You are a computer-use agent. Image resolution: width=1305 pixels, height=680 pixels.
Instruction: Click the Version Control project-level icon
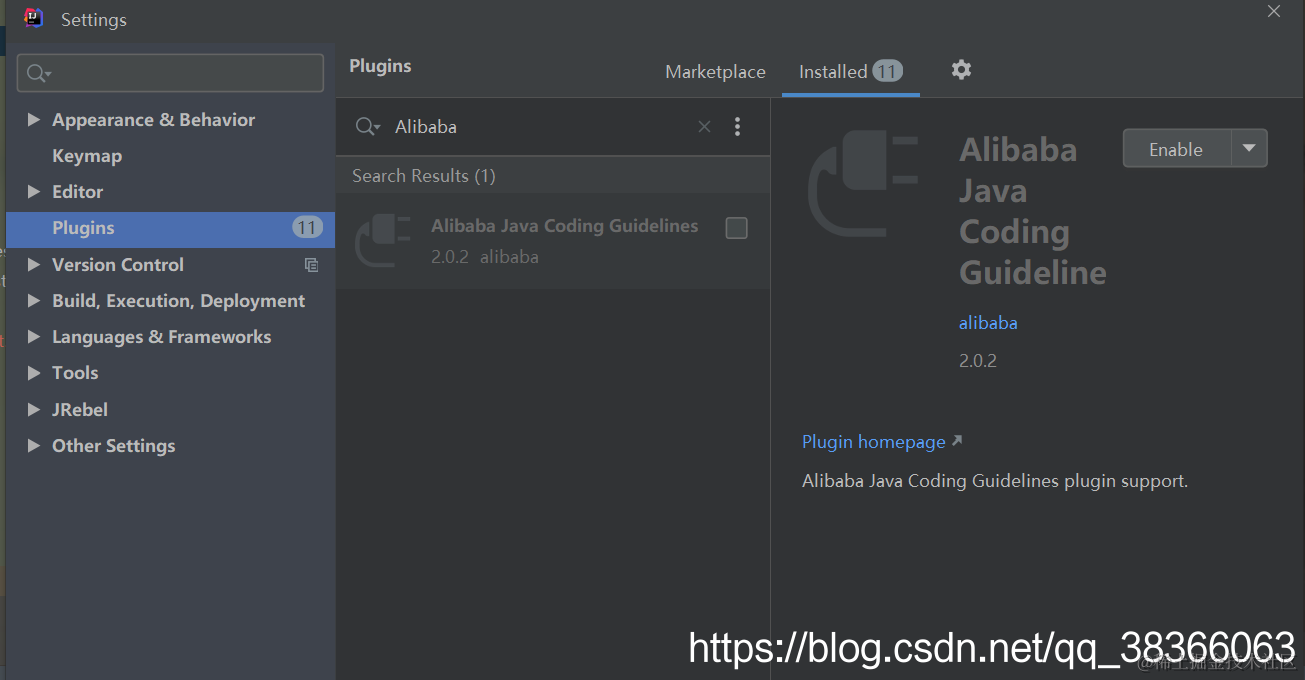pyautogui.click(x=311, y=265)
